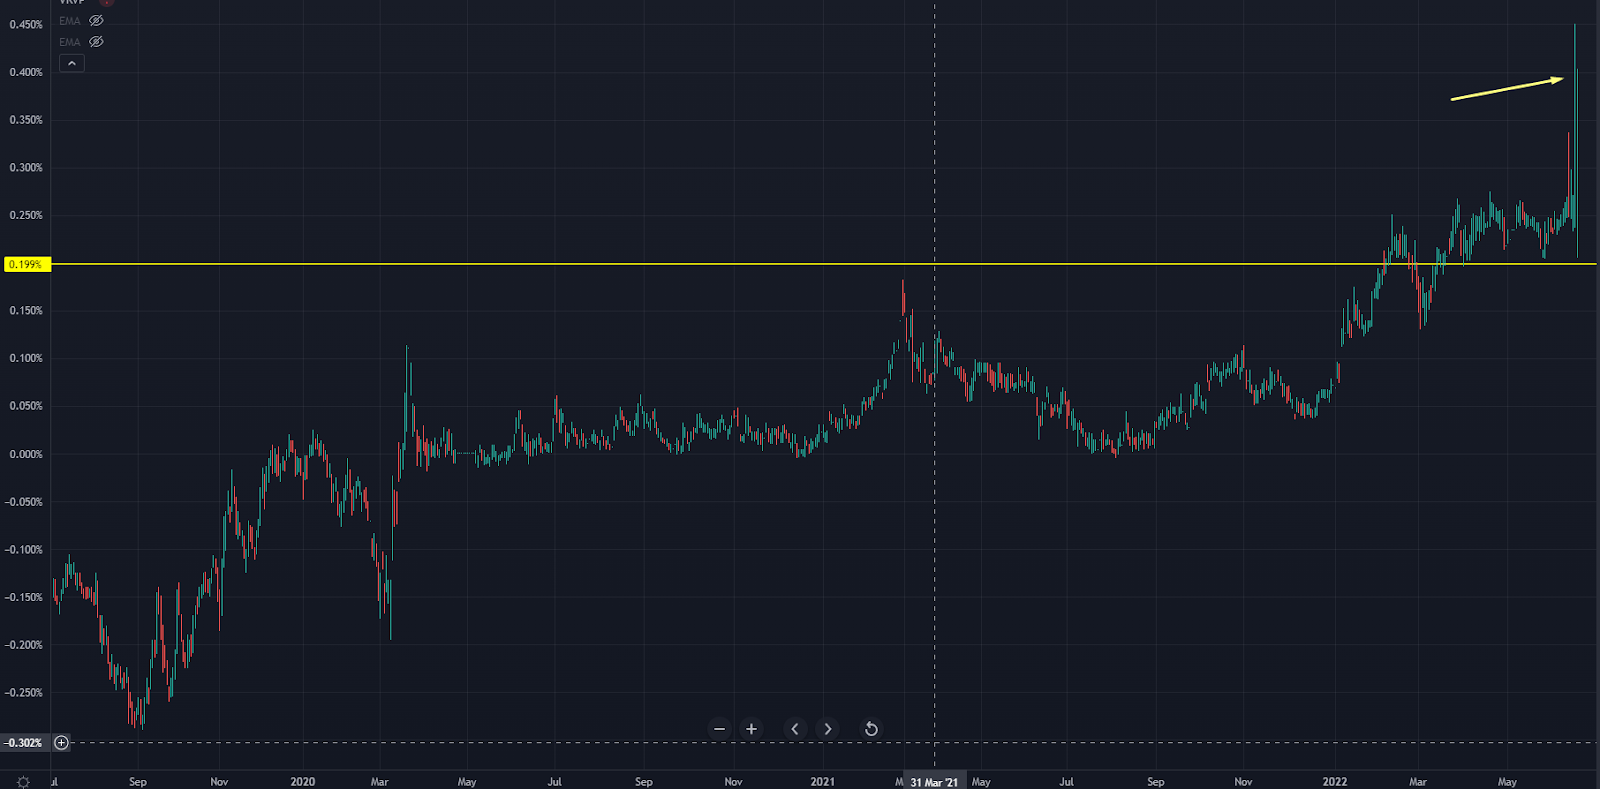Click the -0.200% price axis label

pyautogui.click(x=24, y=645)
